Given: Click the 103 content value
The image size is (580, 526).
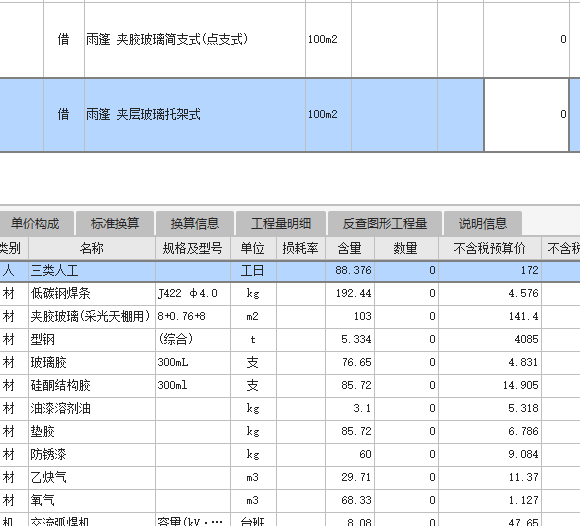Looking at the screenshot, I should click(362, 317).
